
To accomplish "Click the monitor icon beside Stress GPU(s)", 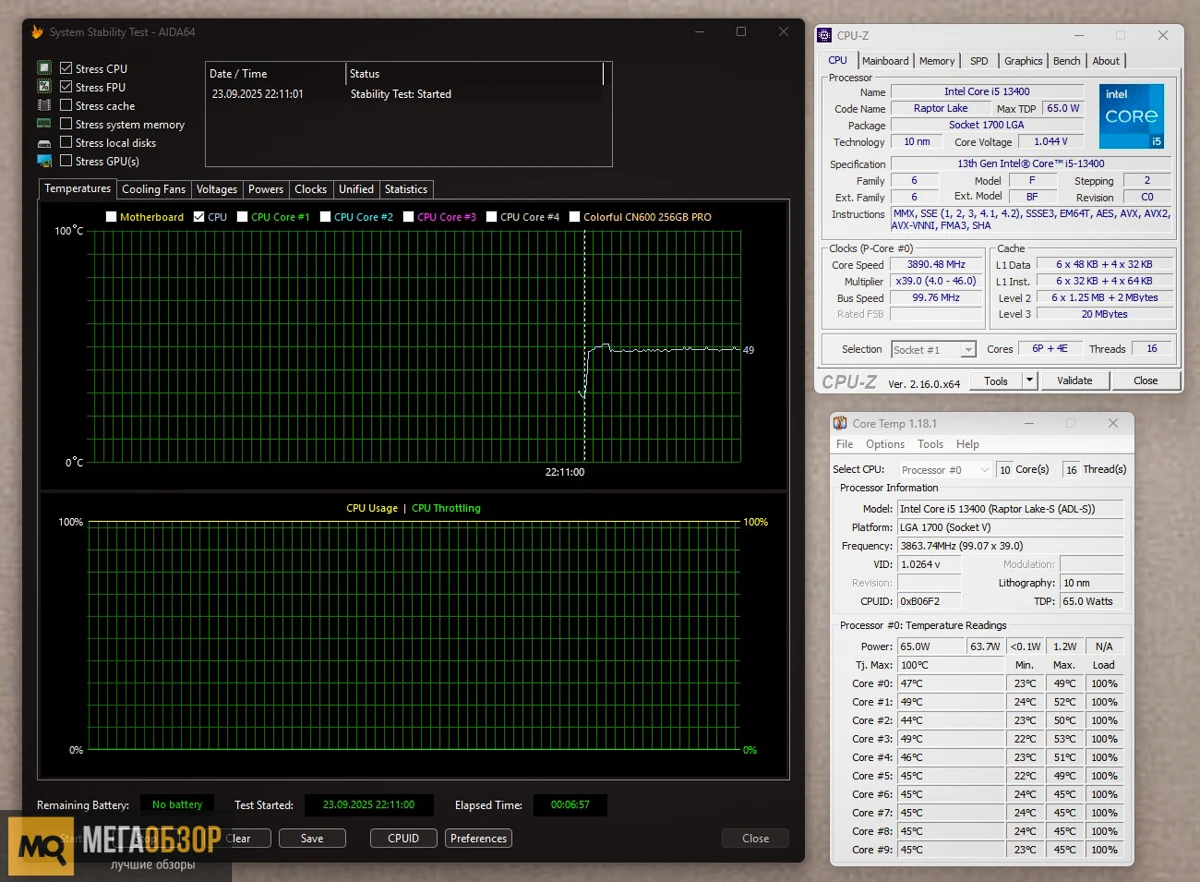I will click(44, 161).
